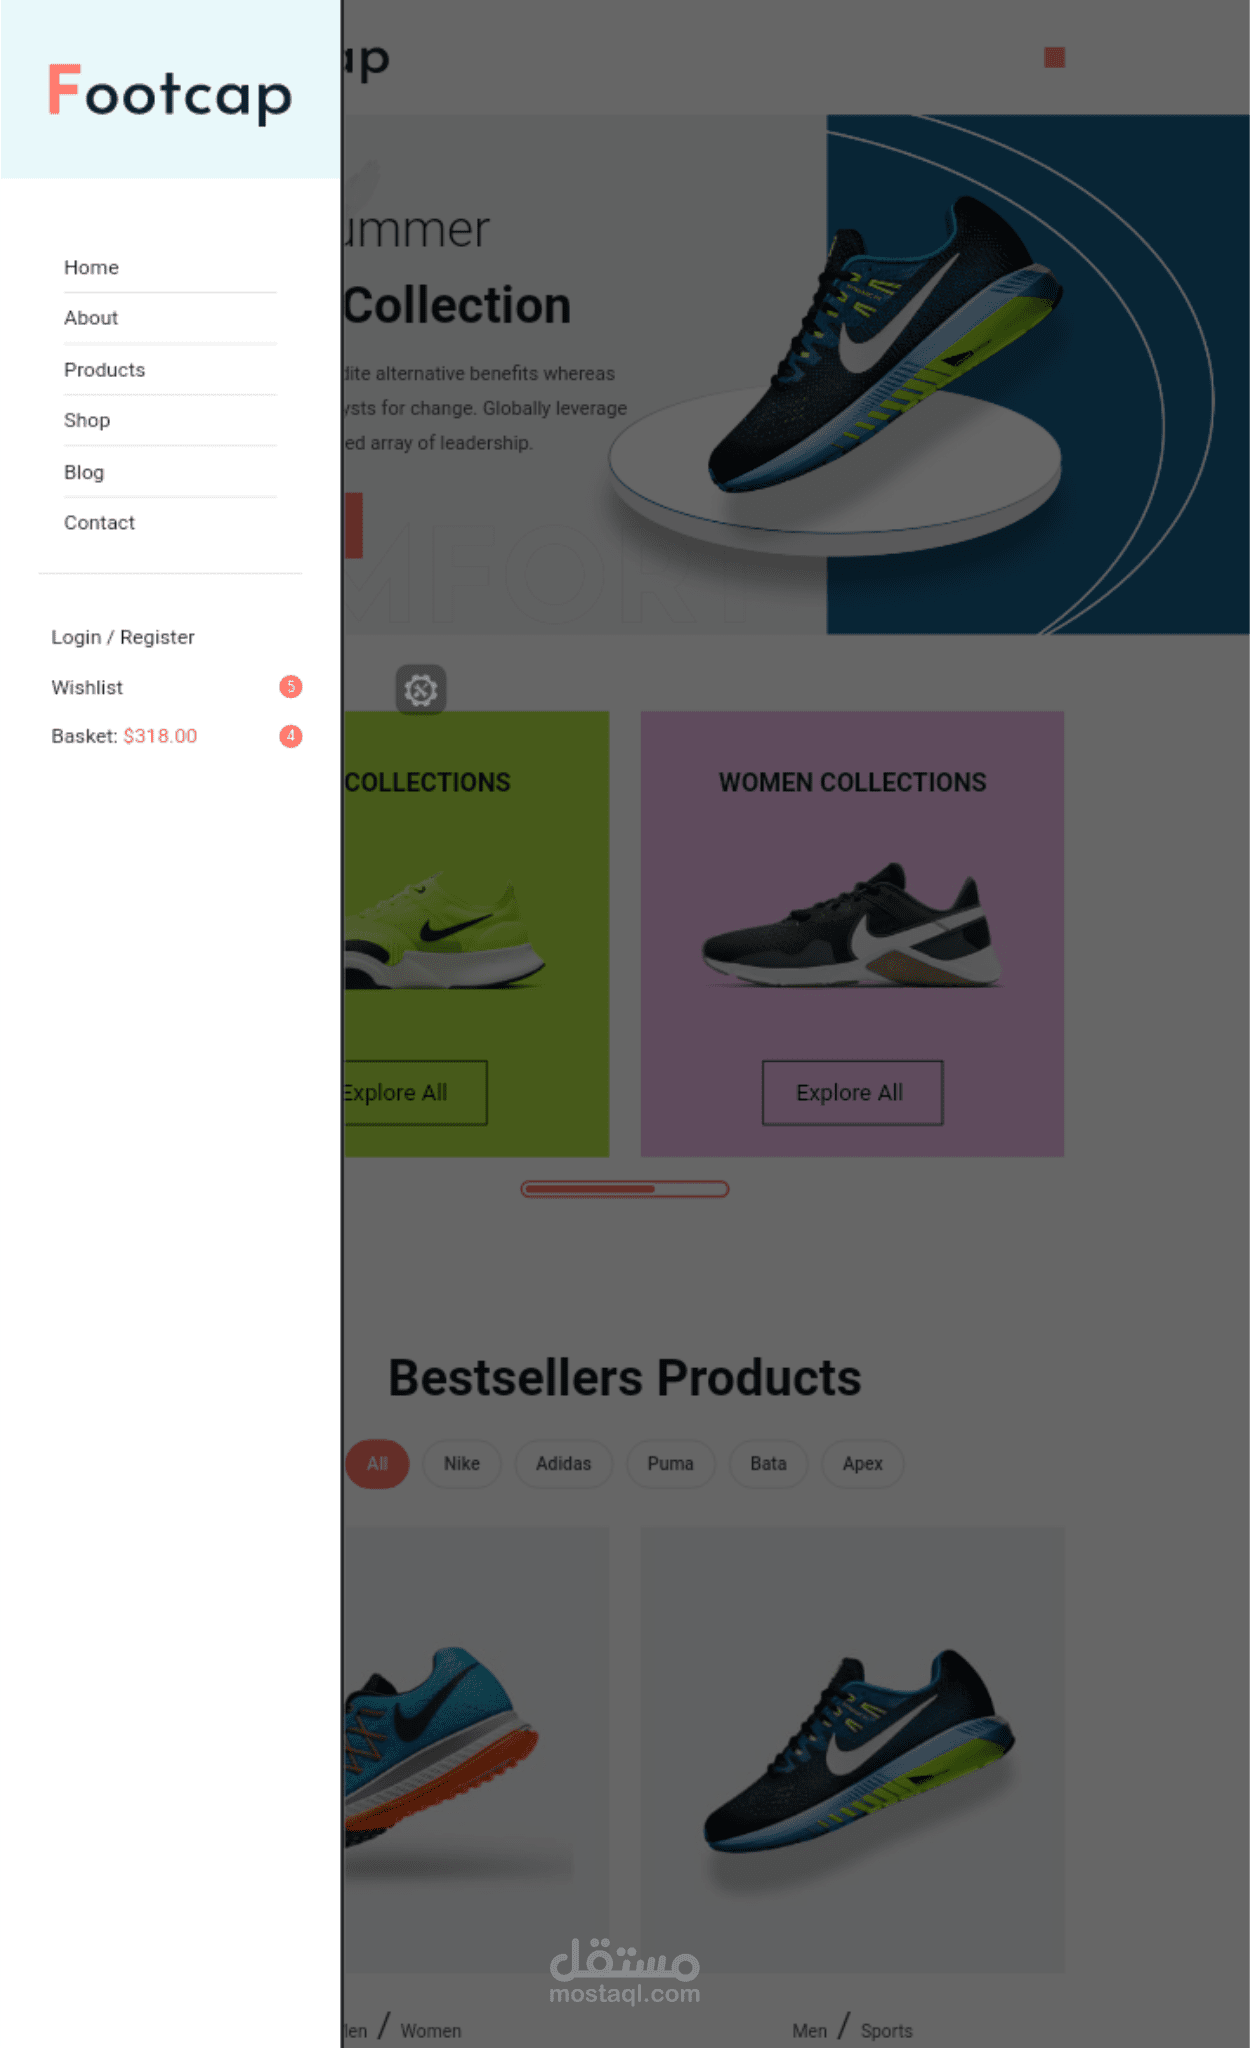Open the Basket $318.00 link

124,736
